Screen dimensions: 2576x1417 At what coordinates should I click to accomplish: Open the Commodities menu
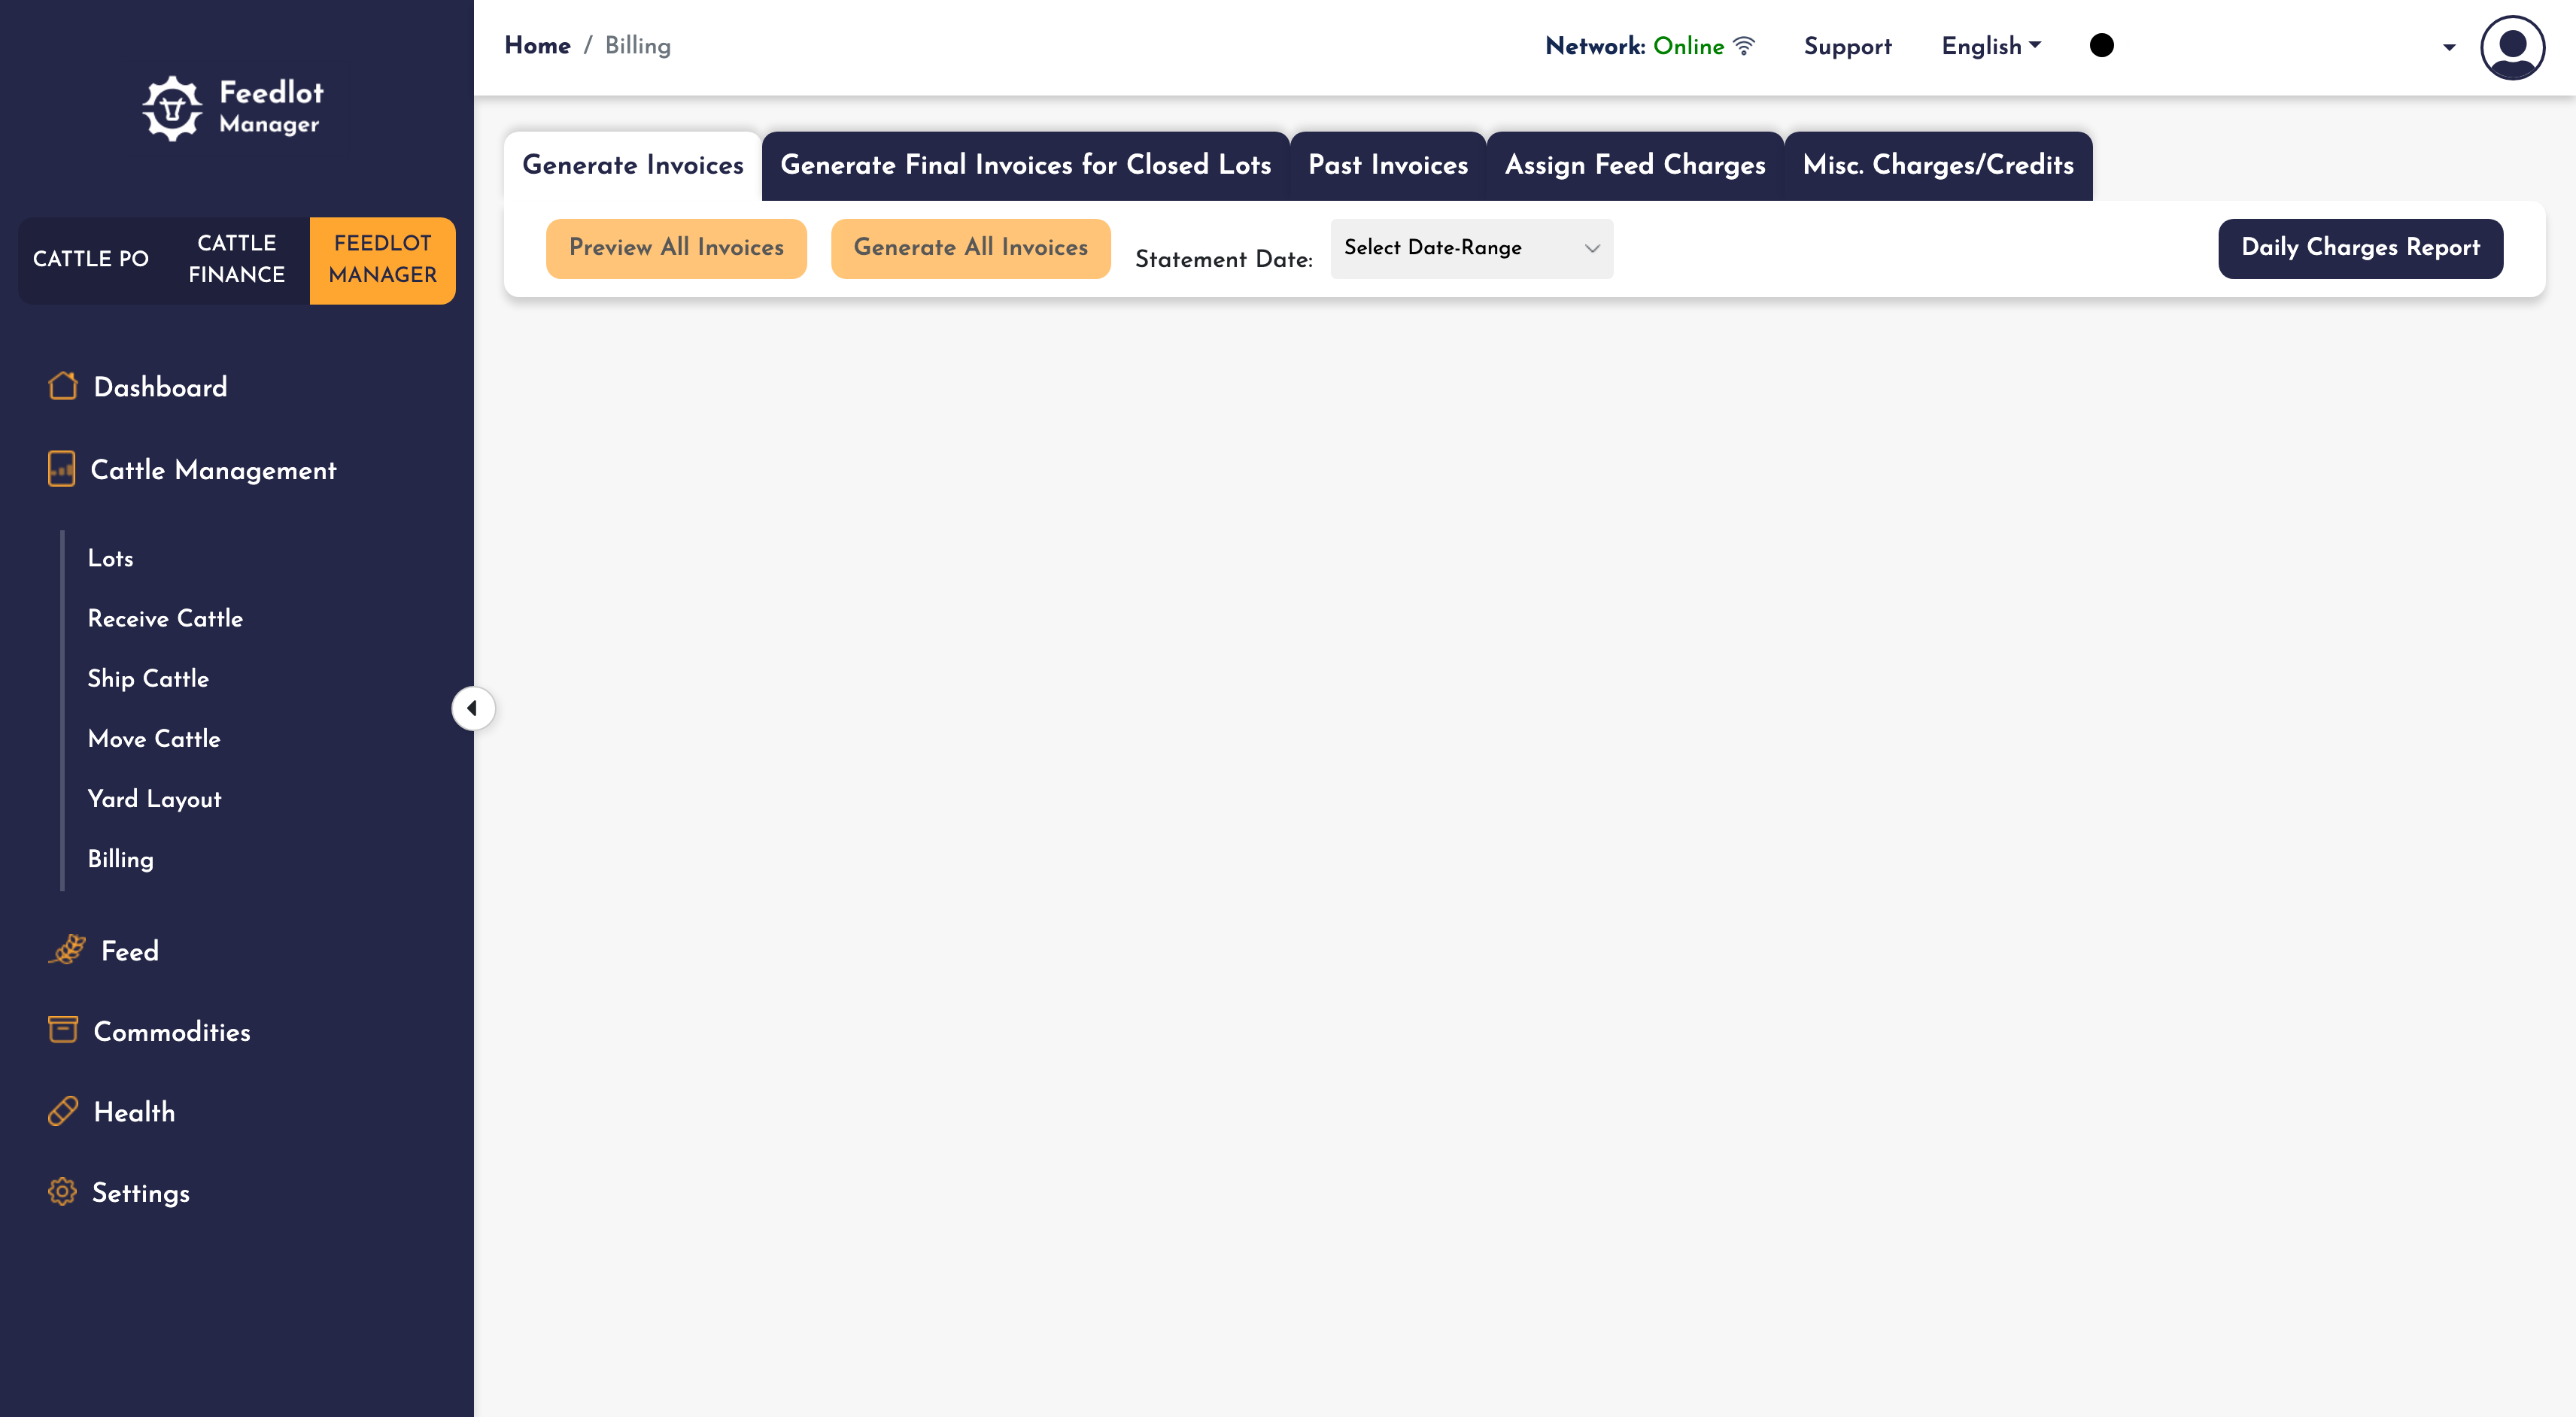[171, 1032]
